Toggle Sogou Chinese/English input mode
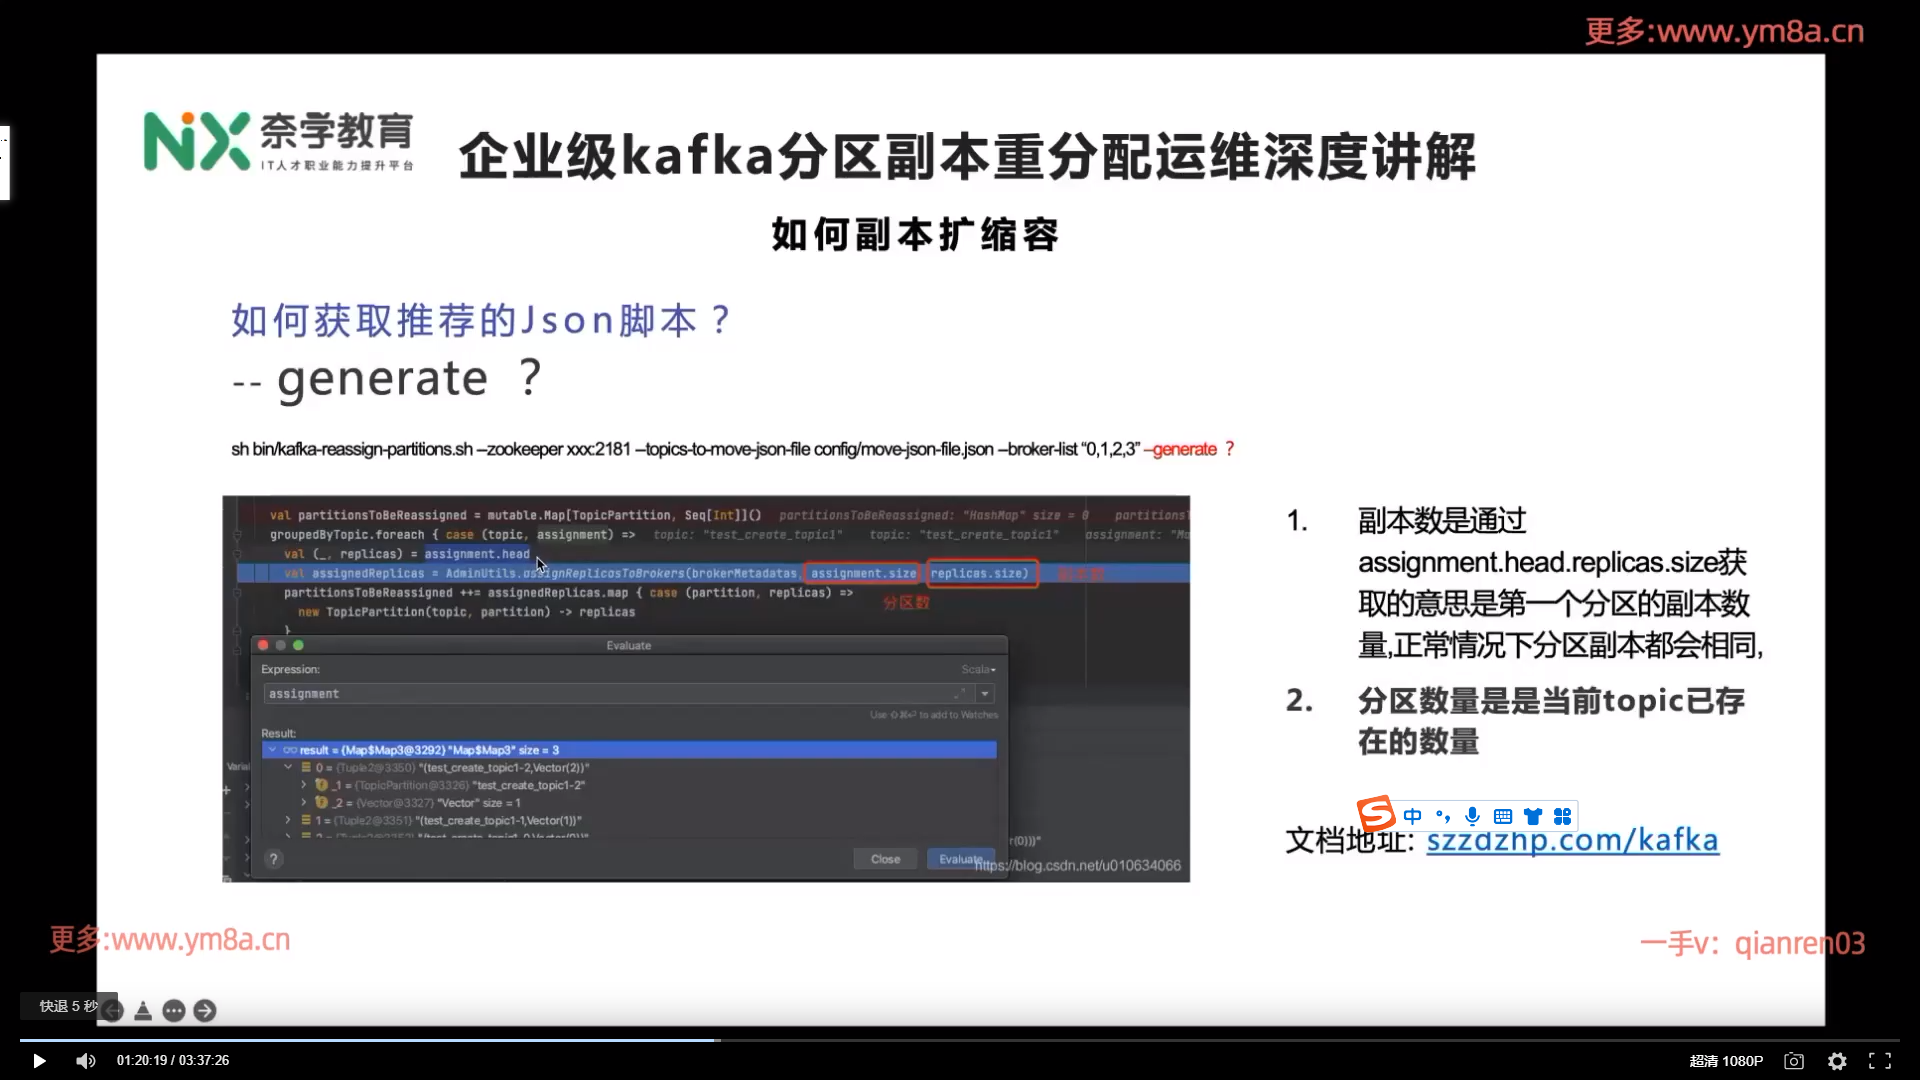 click(x=1412, y=816)
